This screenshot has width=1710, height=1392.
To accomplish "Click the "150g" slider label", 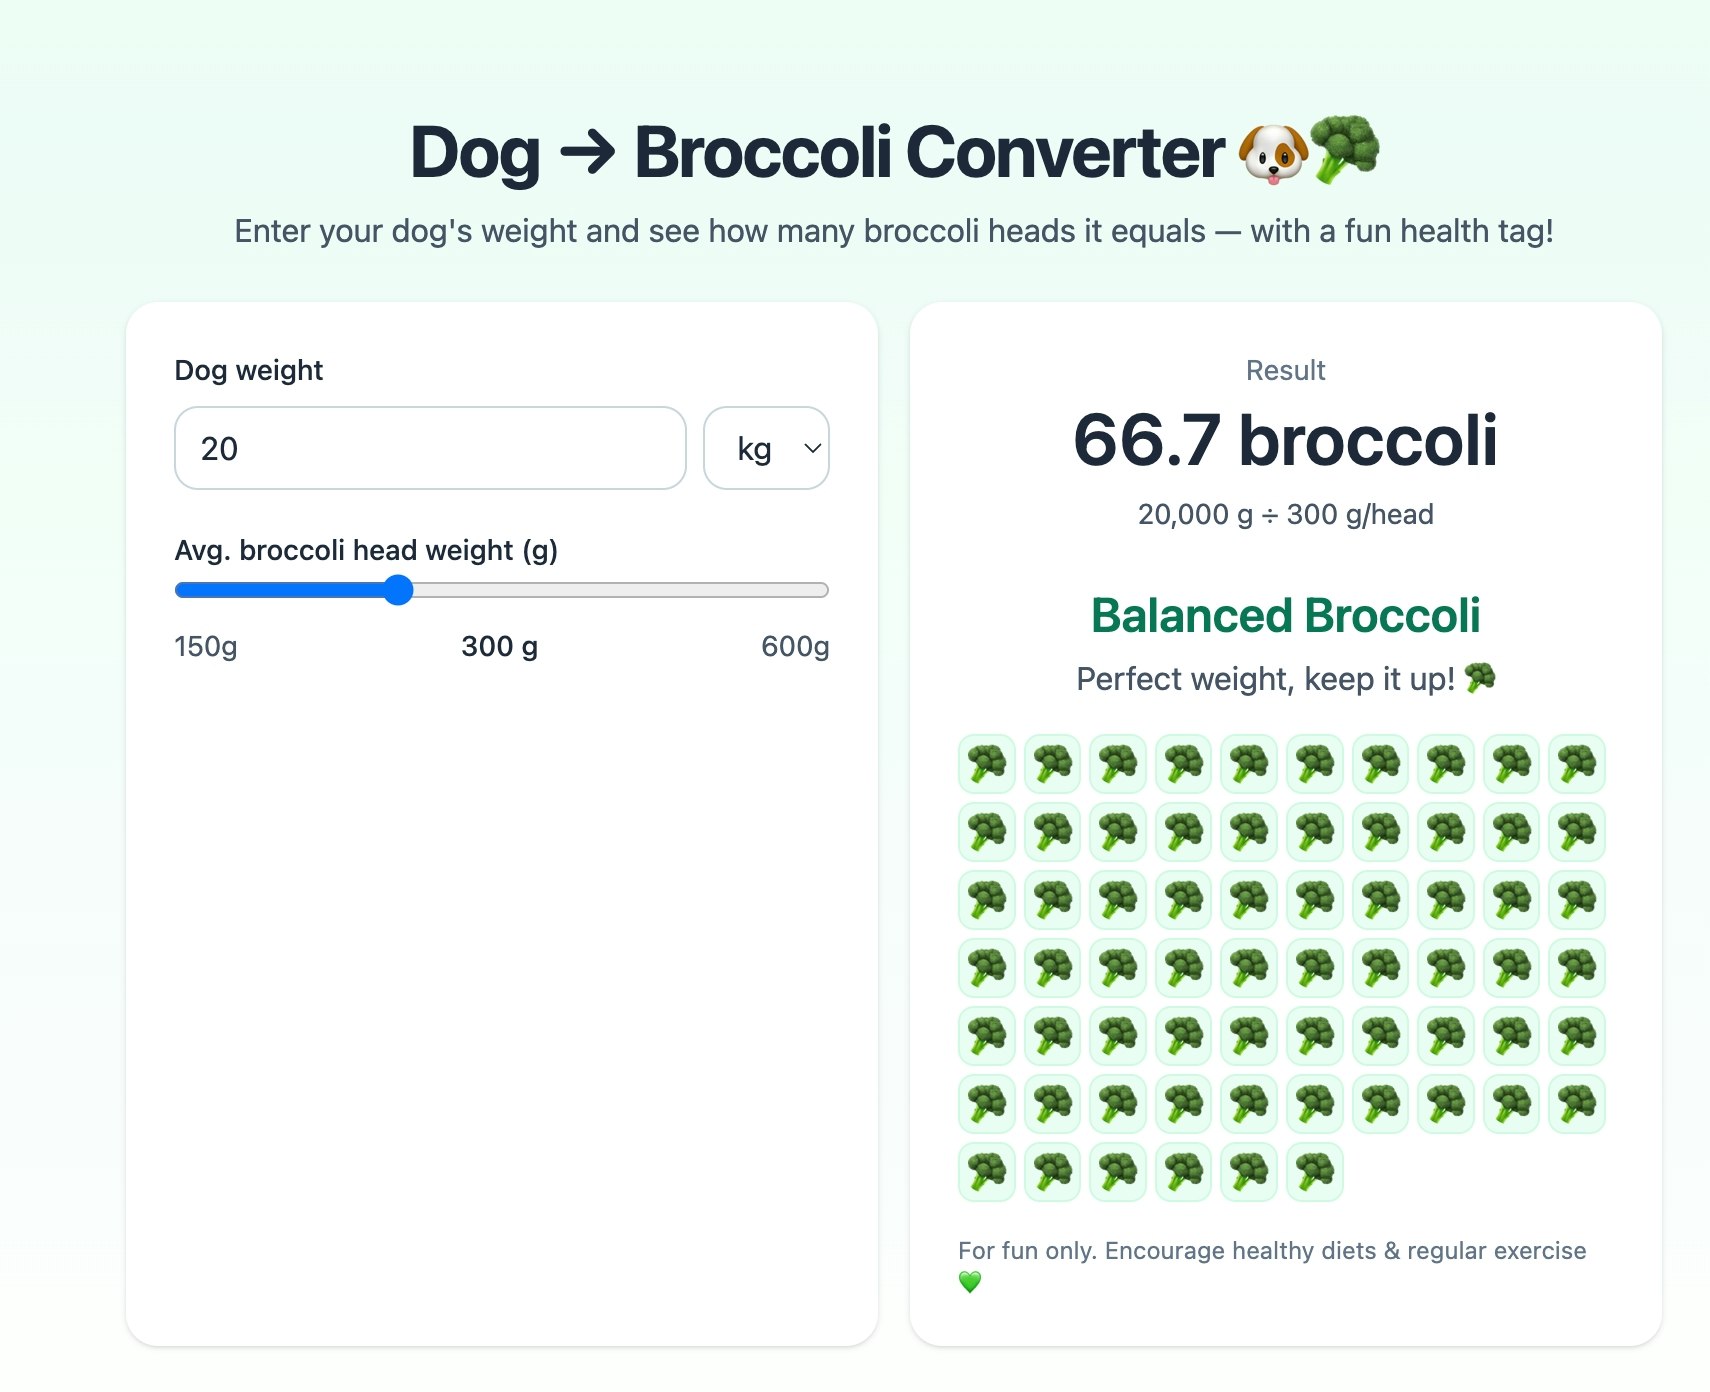I will point(204,647).
